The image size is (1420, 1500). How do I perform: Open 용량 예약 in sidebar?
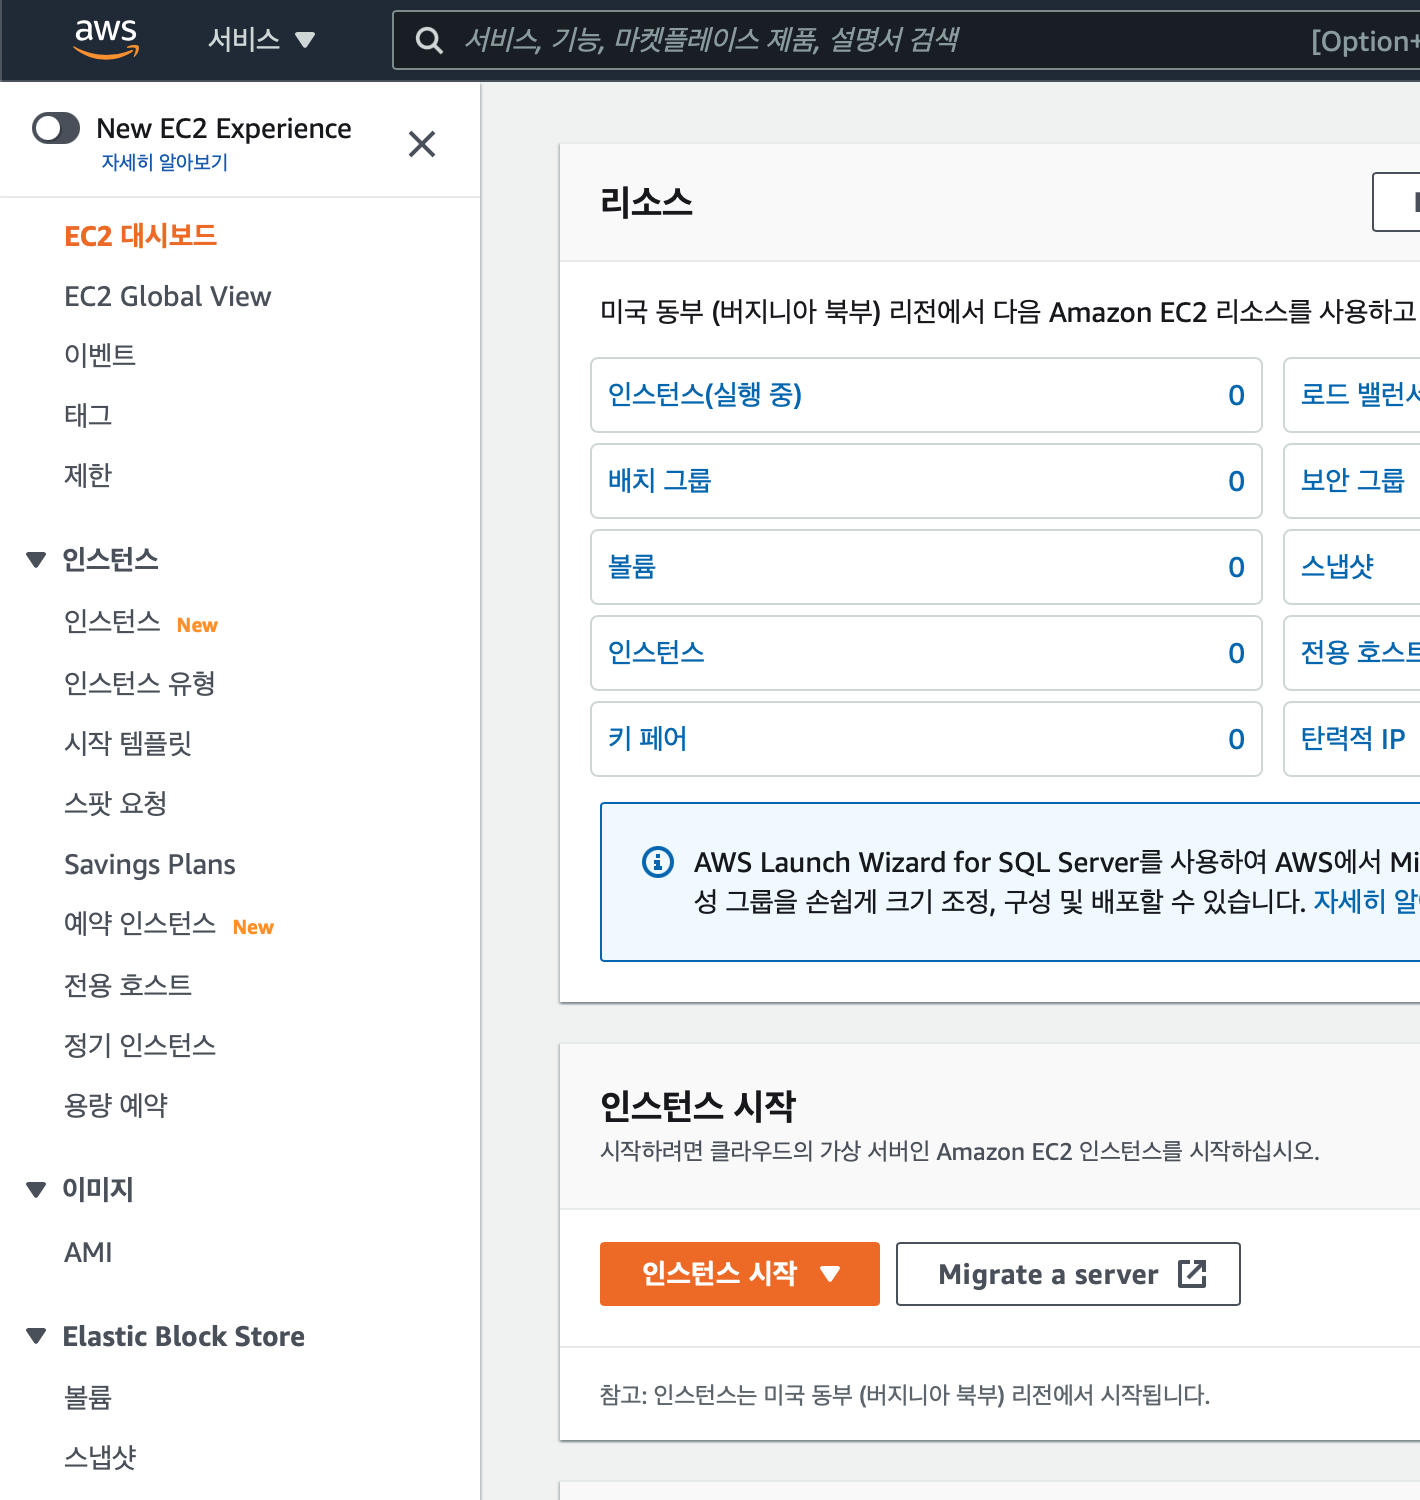coord(116,1105)
